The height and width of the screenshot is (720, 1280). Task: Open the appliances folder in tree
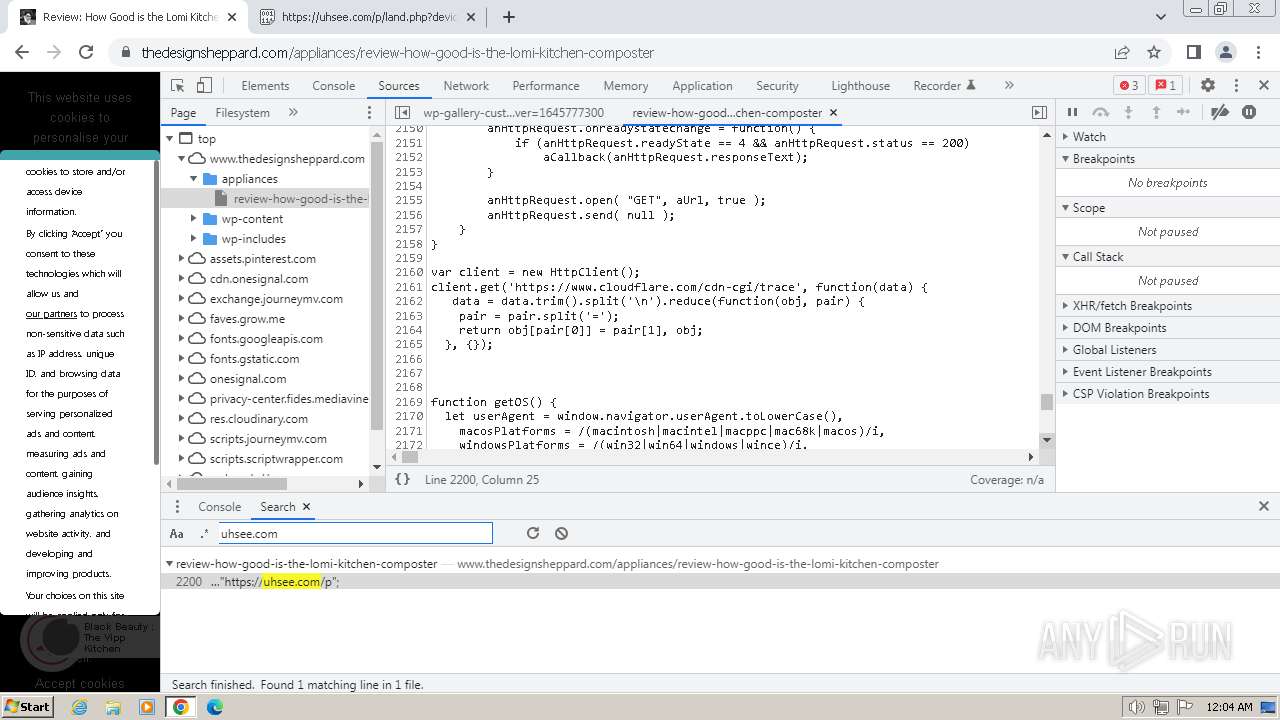[249, 179]
